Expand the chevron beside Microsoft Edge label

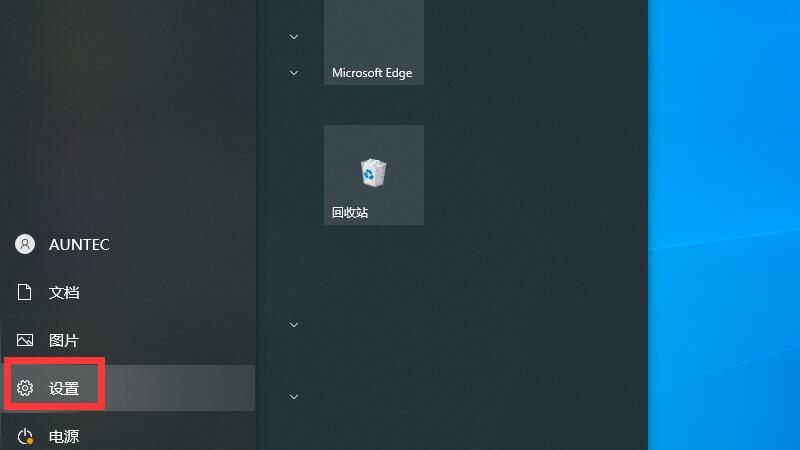pyautogui.click(x=294, y=73)
